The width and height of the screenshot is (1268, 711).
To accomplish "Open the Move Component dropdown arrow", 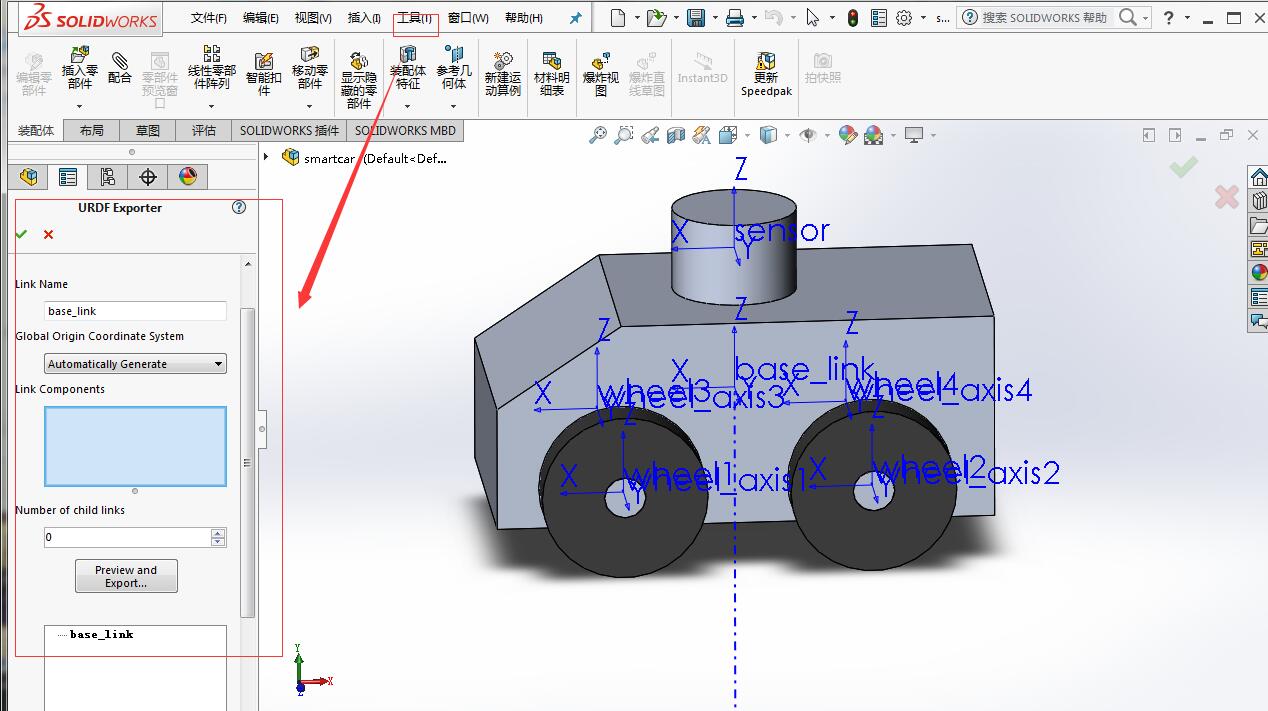I will click(x=310, y=105).
